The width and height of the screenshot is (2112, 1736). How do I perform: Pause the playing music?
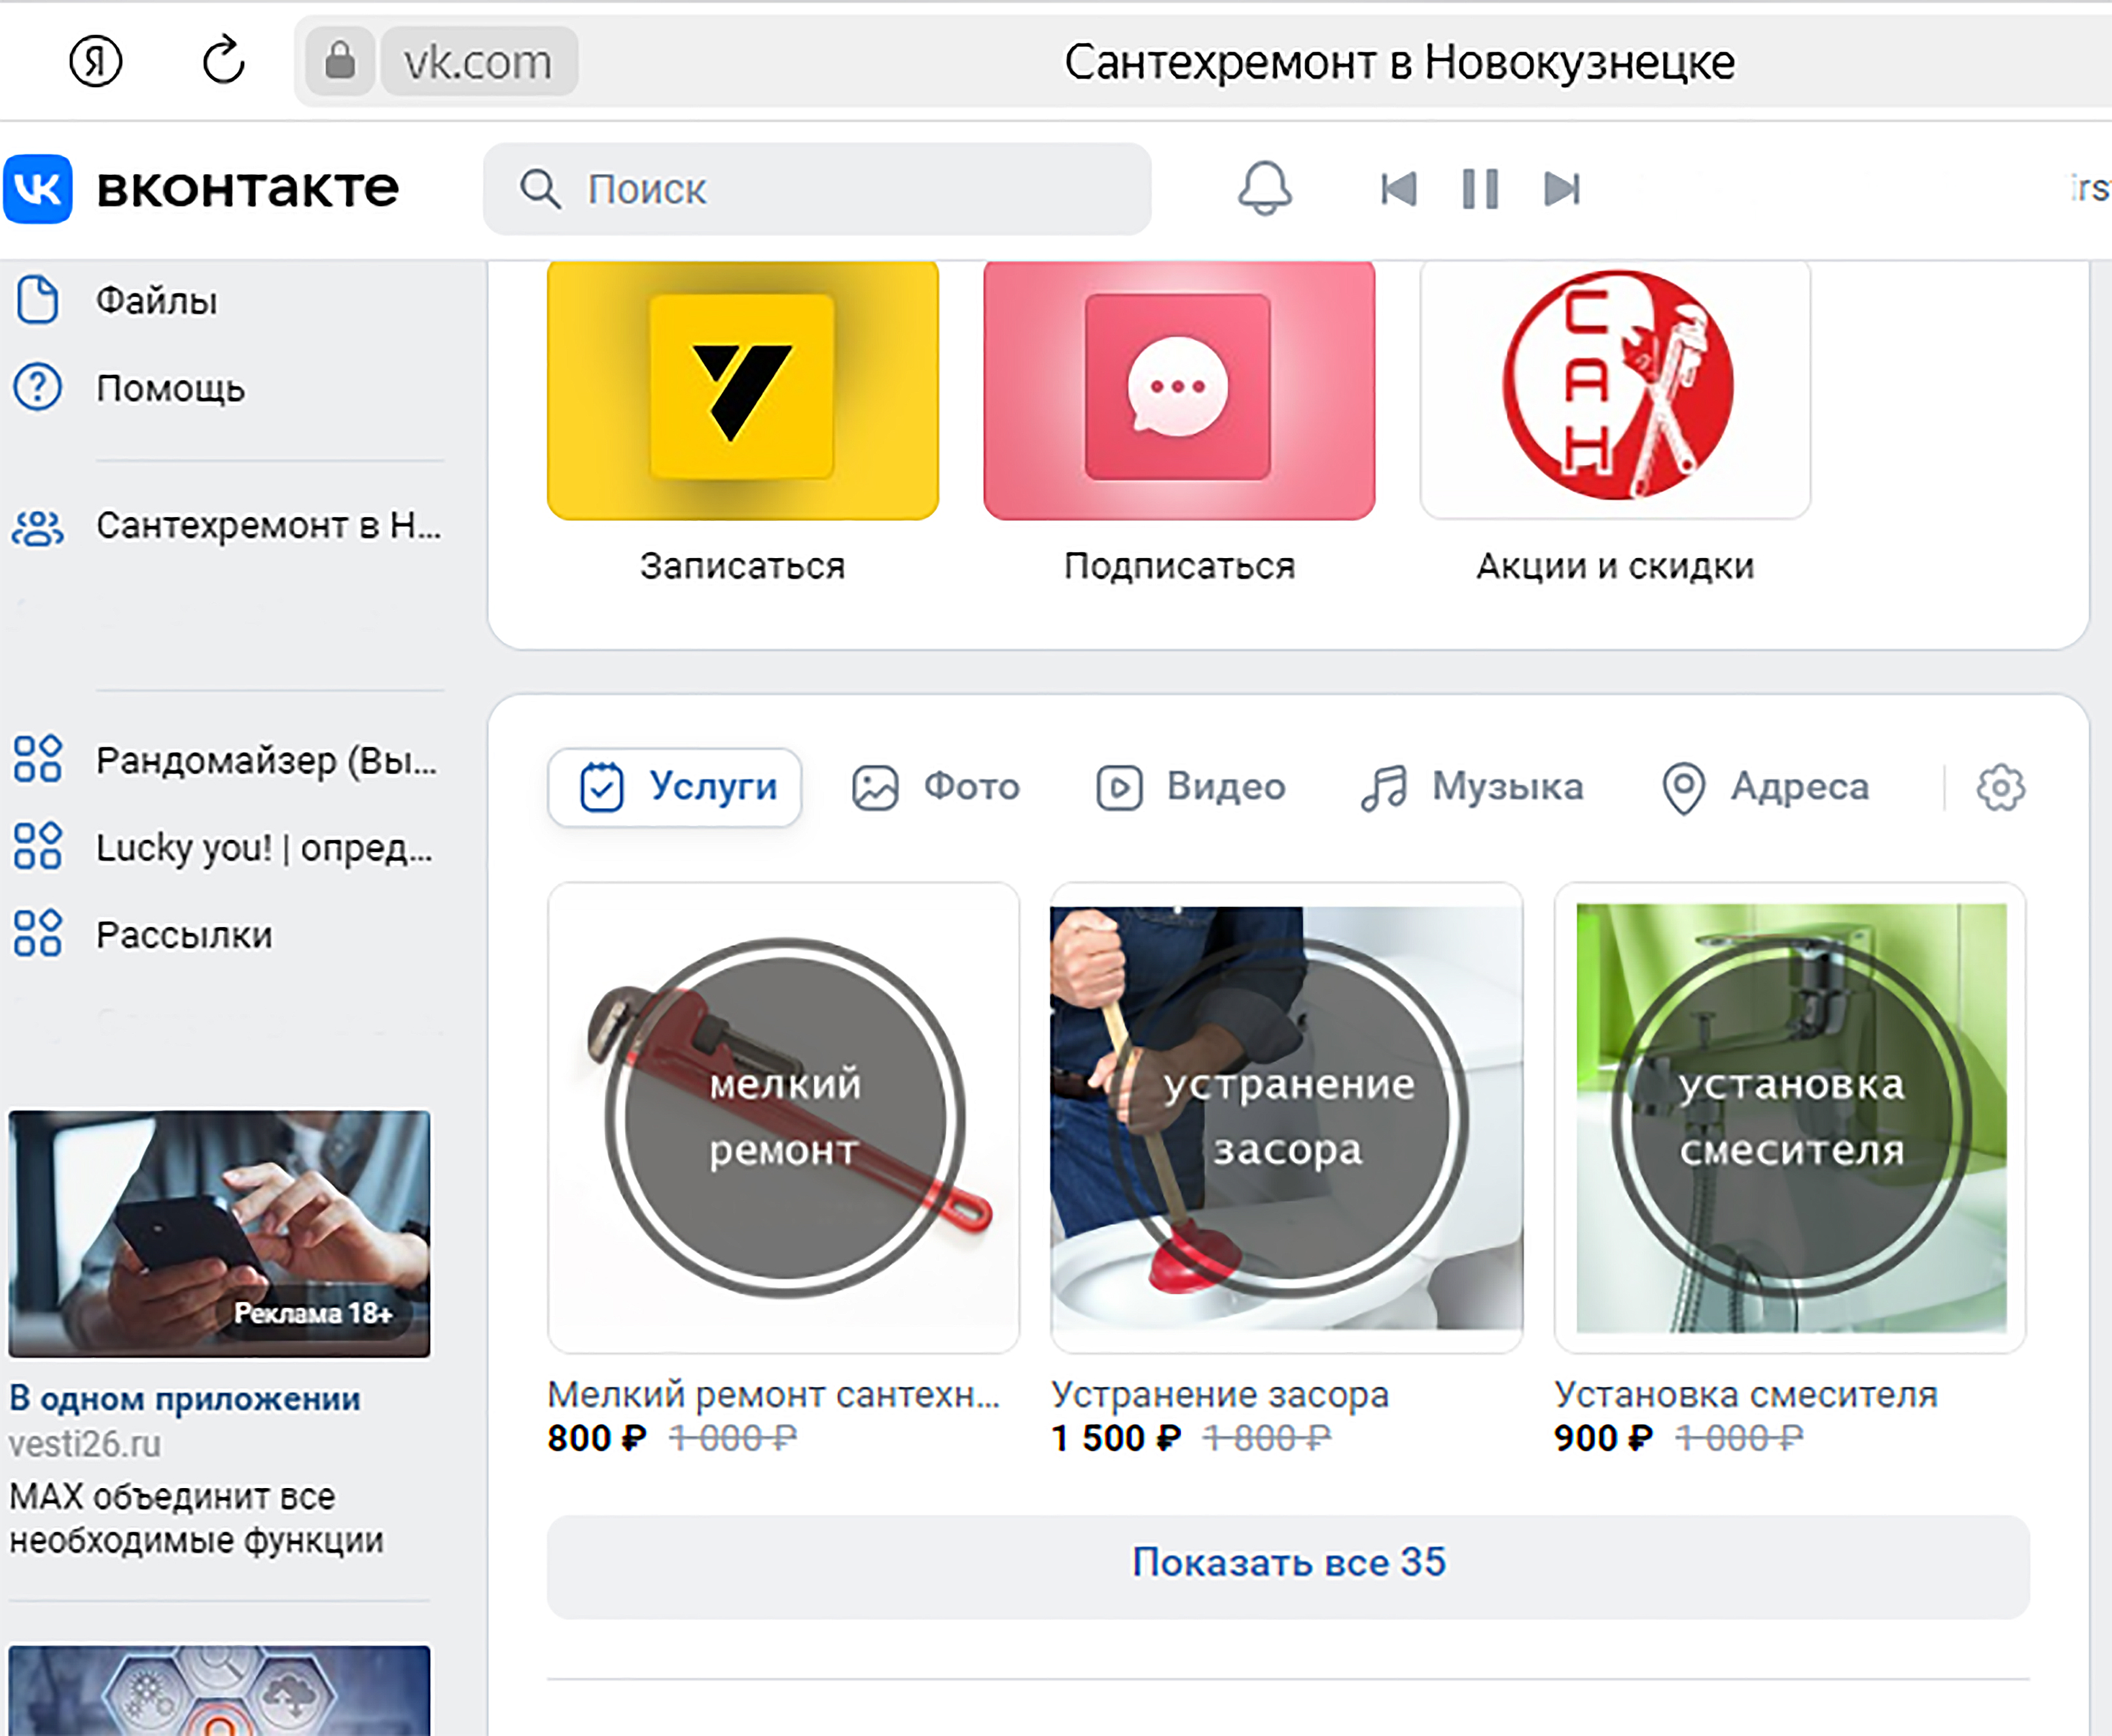click(1480, 188)
